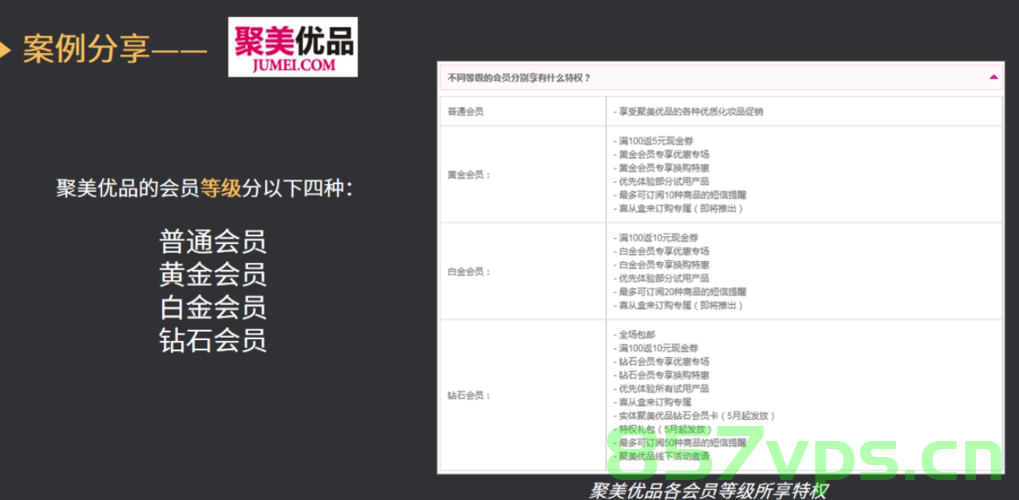
Task: Click the question 不同等级的会员分别享有什么特权？
Action: 519,78
